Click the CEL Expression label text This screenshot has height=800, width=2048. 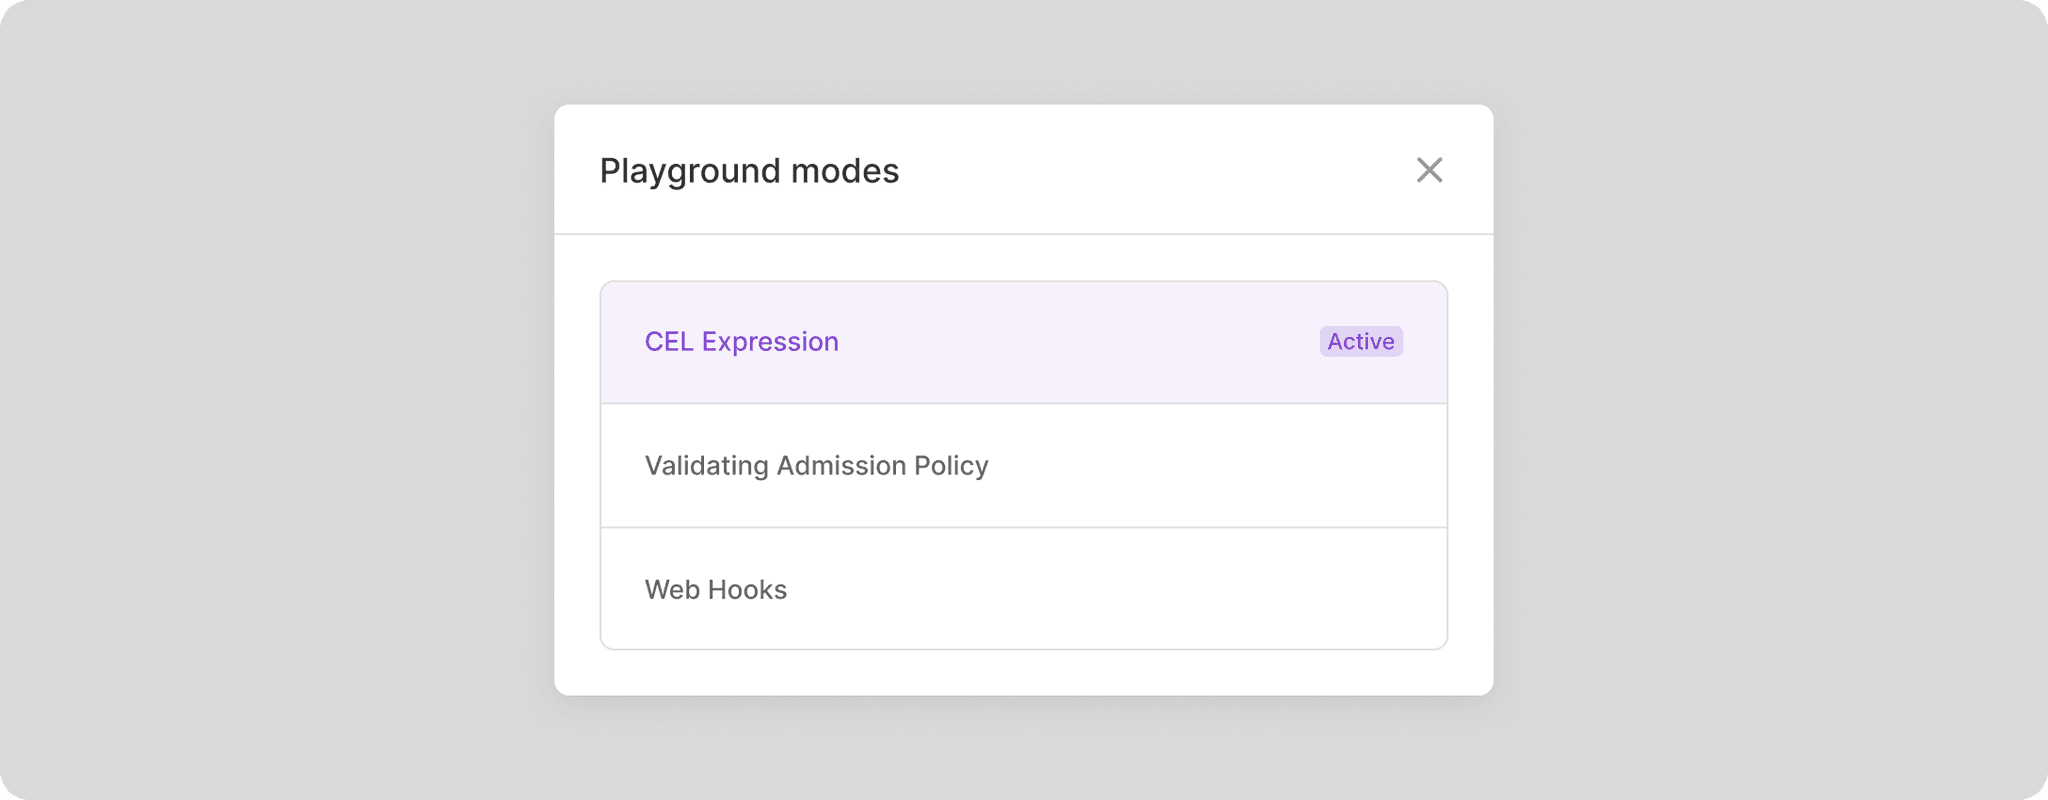pos(741,342)
